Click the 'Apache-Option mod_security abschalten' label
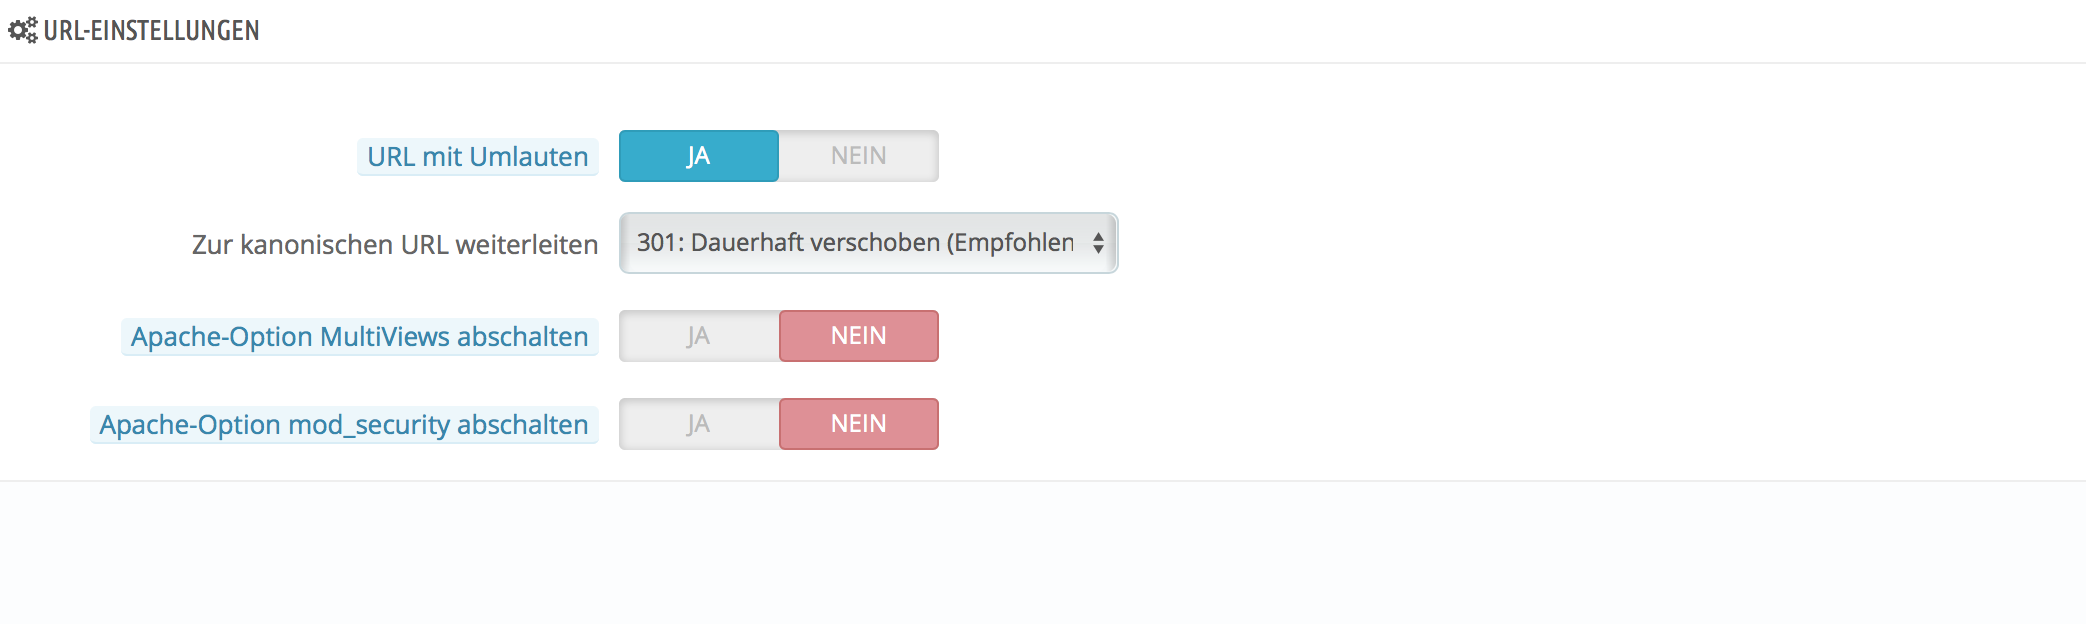The height and width of the screenshot is (624, 2086). [x=343, y=425]
